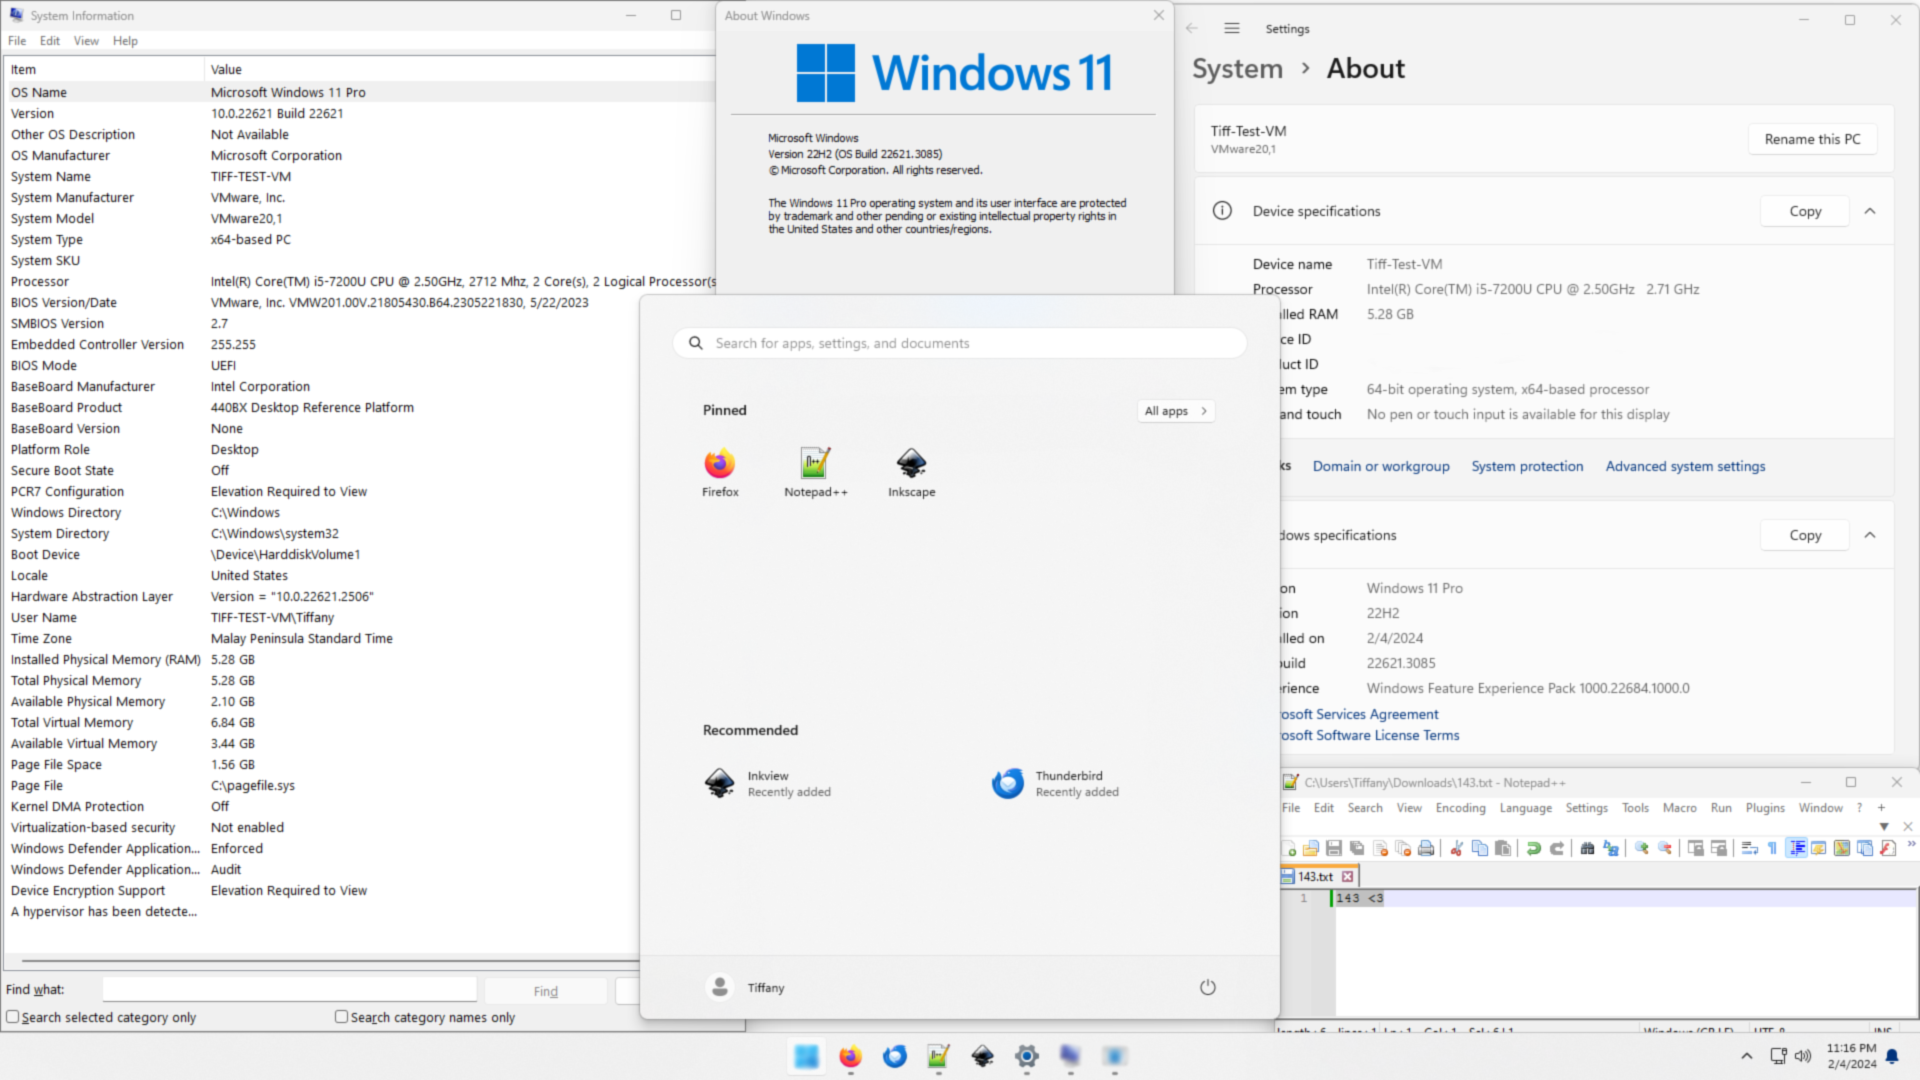Open Find using the binoculars icon
Image resolution: width=1920 pixels, height=1080 pixels.
point(1589,848)
